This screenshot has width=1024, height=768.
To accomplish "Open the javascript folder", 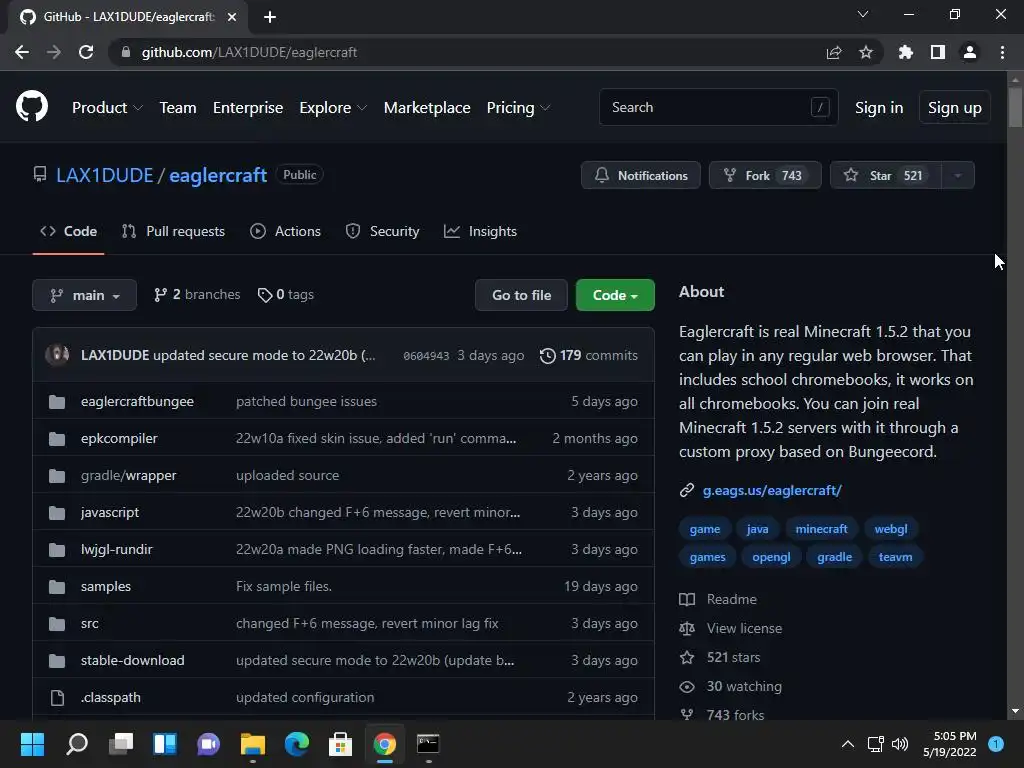I will pos(110,512).
